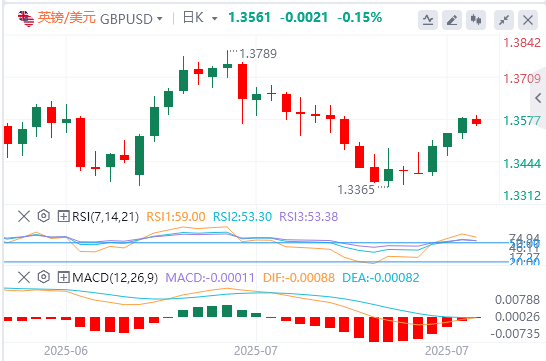
Task: Open the 日K timeframe dropdown
Action: 200,18
